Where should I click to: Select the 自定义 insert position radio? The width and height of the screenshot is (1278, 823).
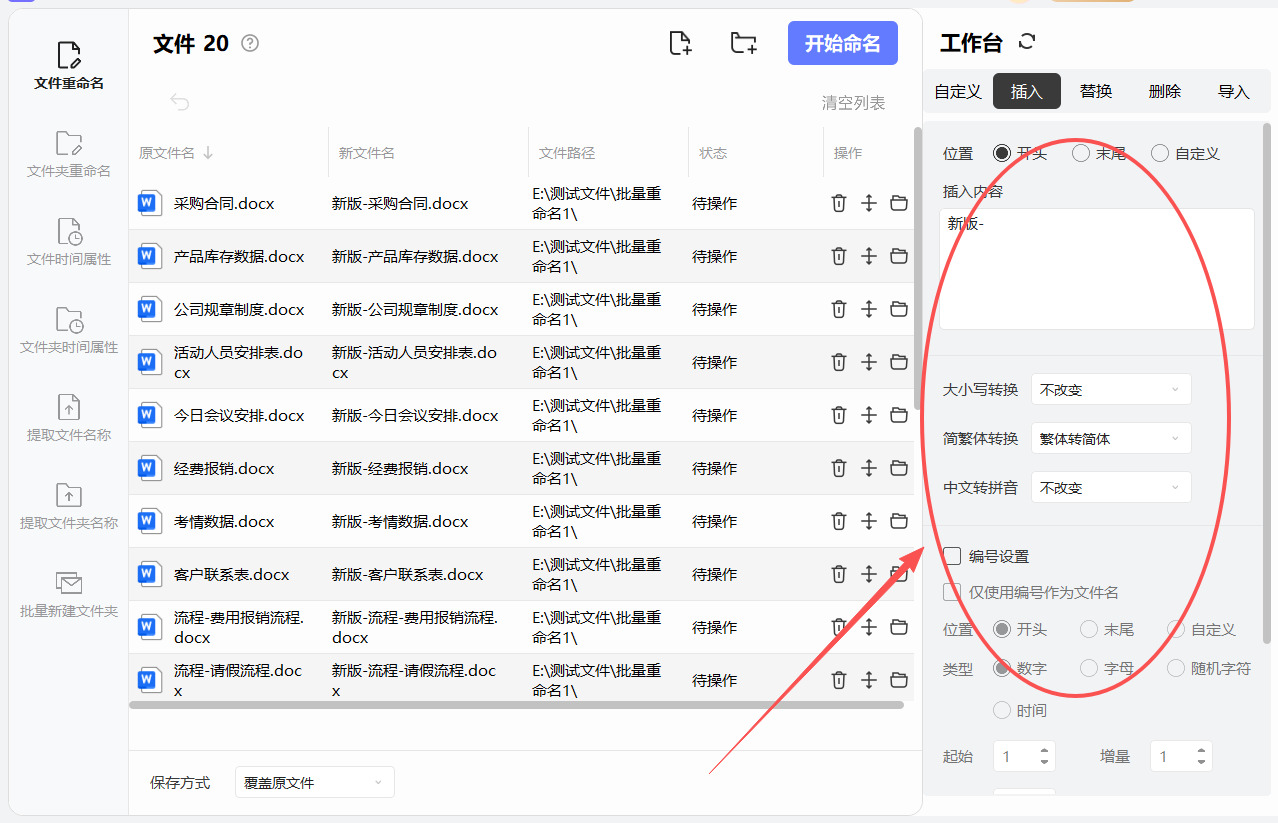(x=1160, y=153)
